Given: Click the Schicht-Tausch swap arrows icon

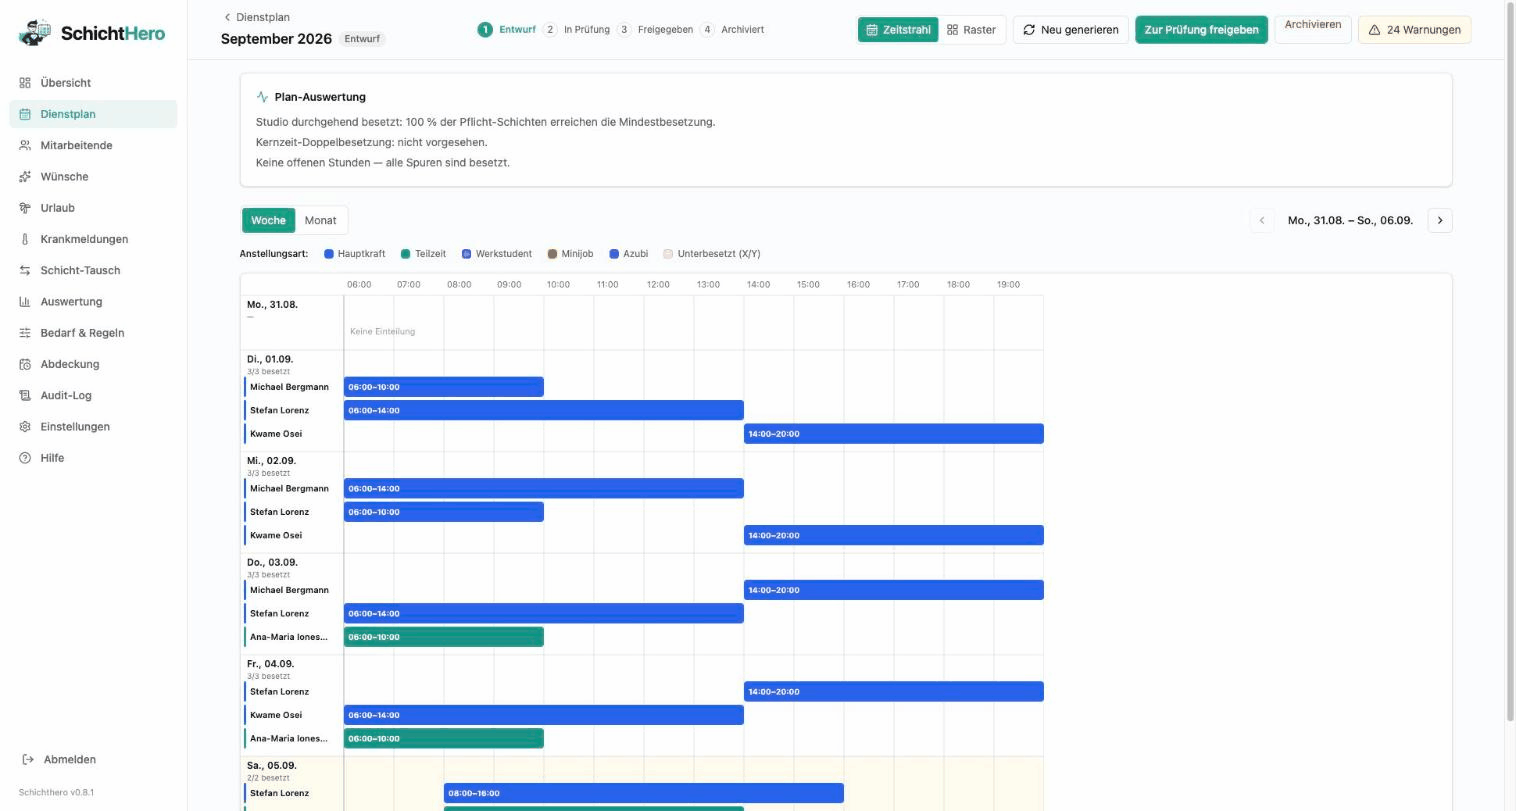Looking at the screenshot, I should pyautogui.click(x=25, y=270).
